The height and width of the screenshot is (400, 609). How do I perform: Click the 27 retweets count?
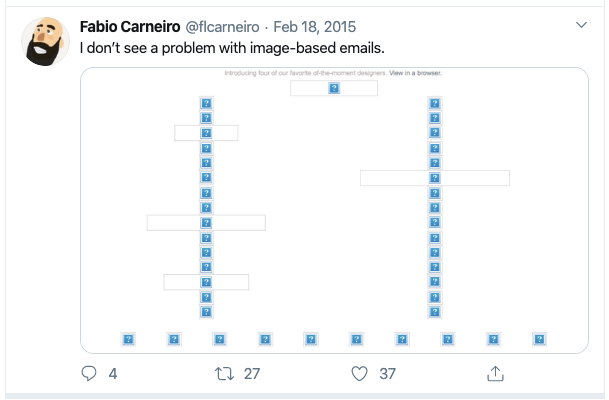tap(252, 374)
